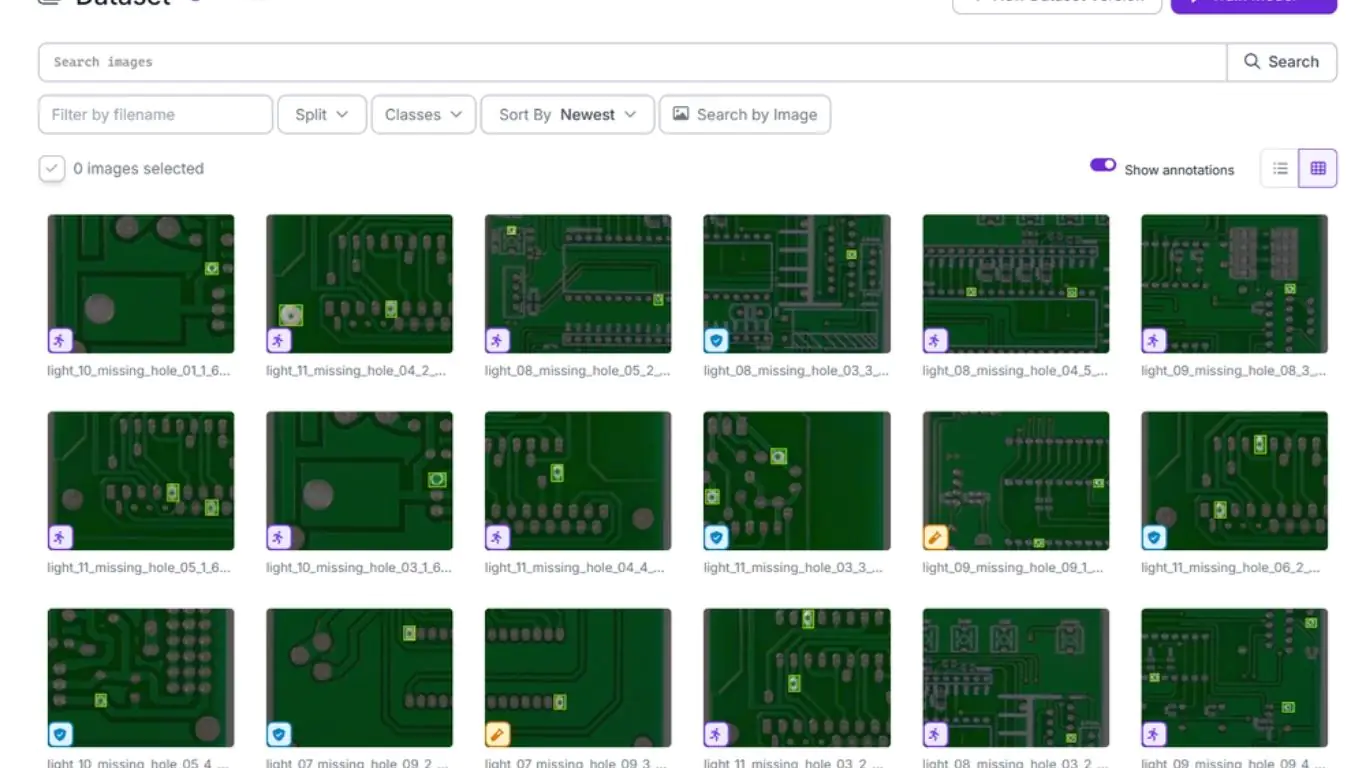
Task: Click the valid shield badge on light_11_missing_hole_06 thumbnail
Action: coord(1153,537)
